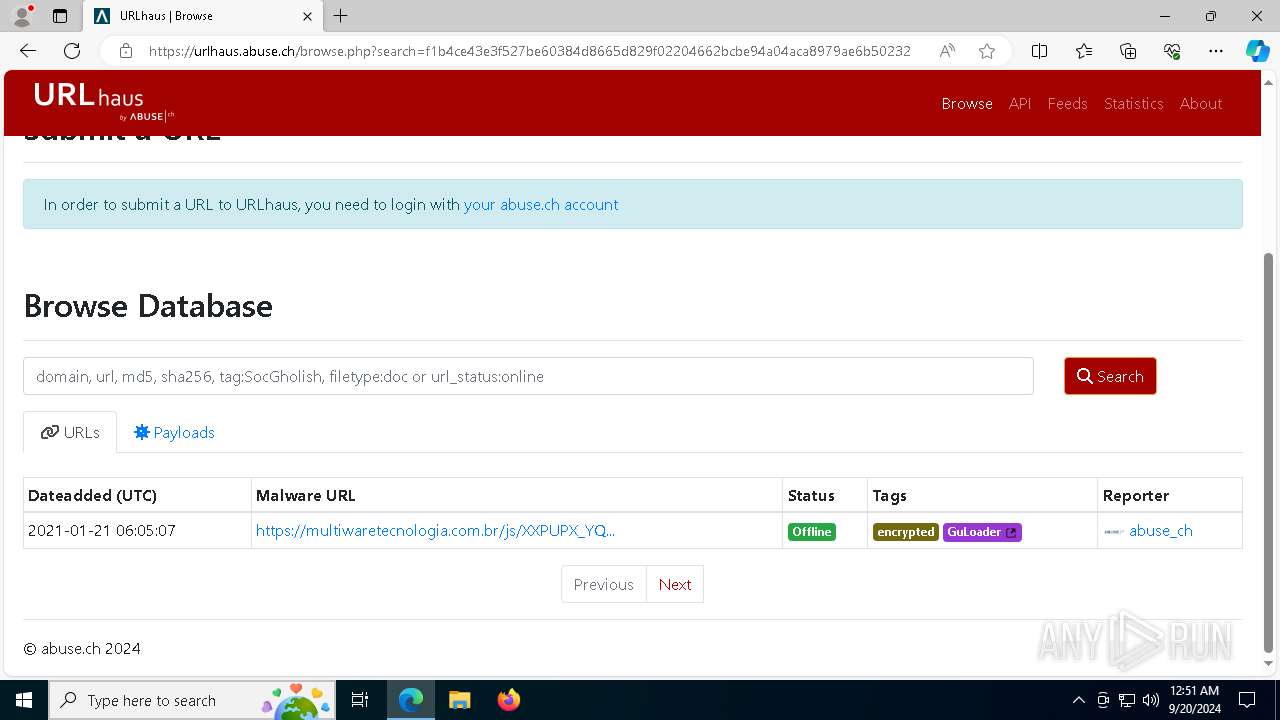Image resolution: width=1280 pixels, height=720 pixels.
Task: Open network status tray icon
Action: coord(1127,700)
